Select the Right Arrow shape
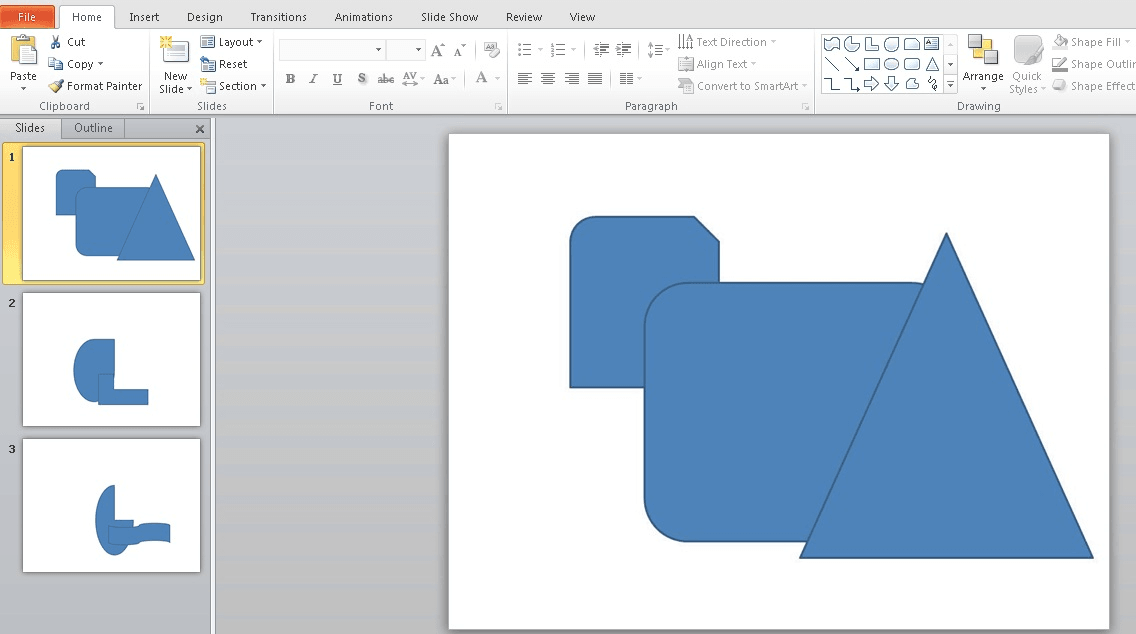Viewport: 1136px width, 634px height. tap(872, 84)
